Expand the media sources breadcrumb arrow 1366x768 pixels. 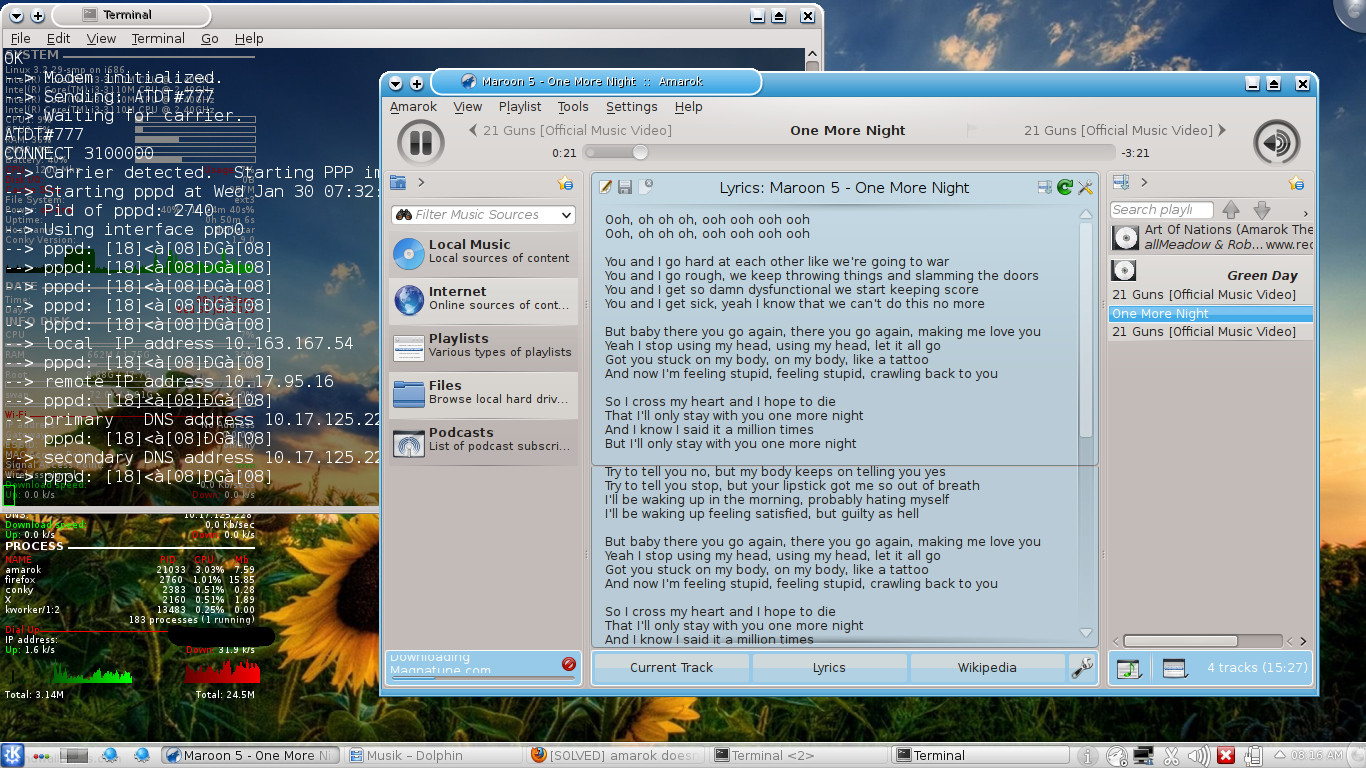point(421,182)
